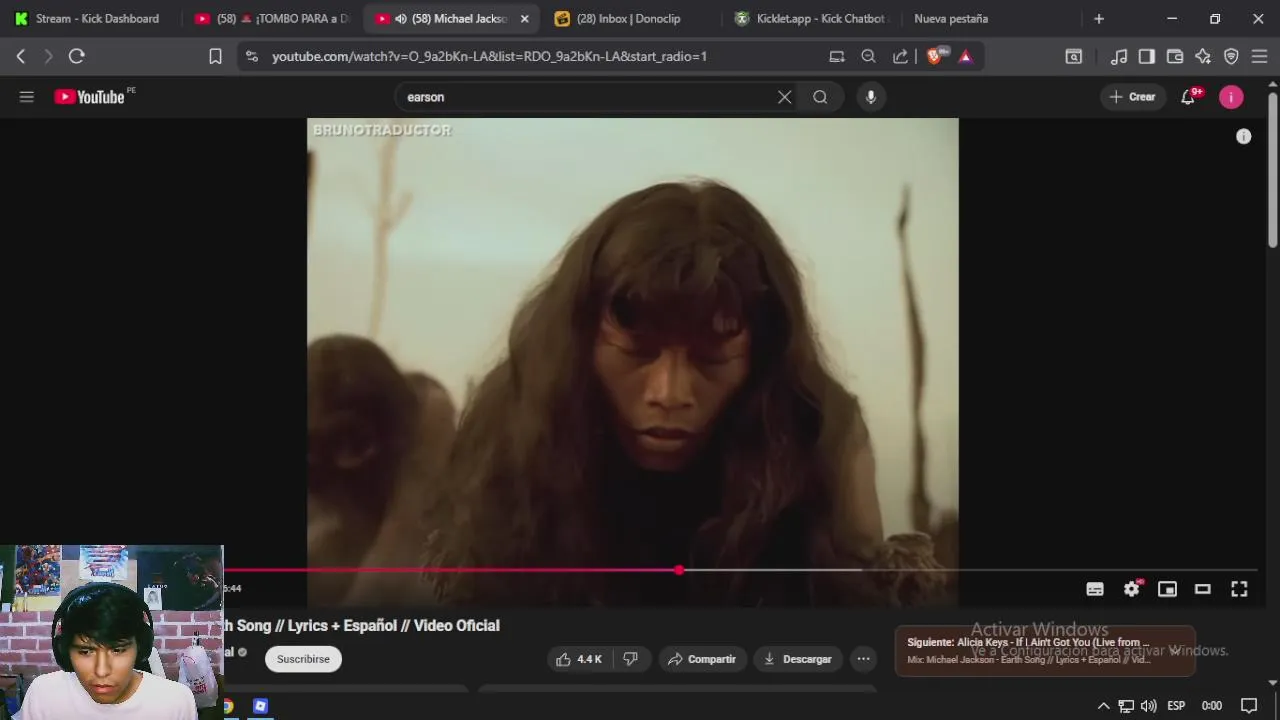Click the install app icon in address bar
This screenshot has width=1280, height=720.
tap(837, 56)
